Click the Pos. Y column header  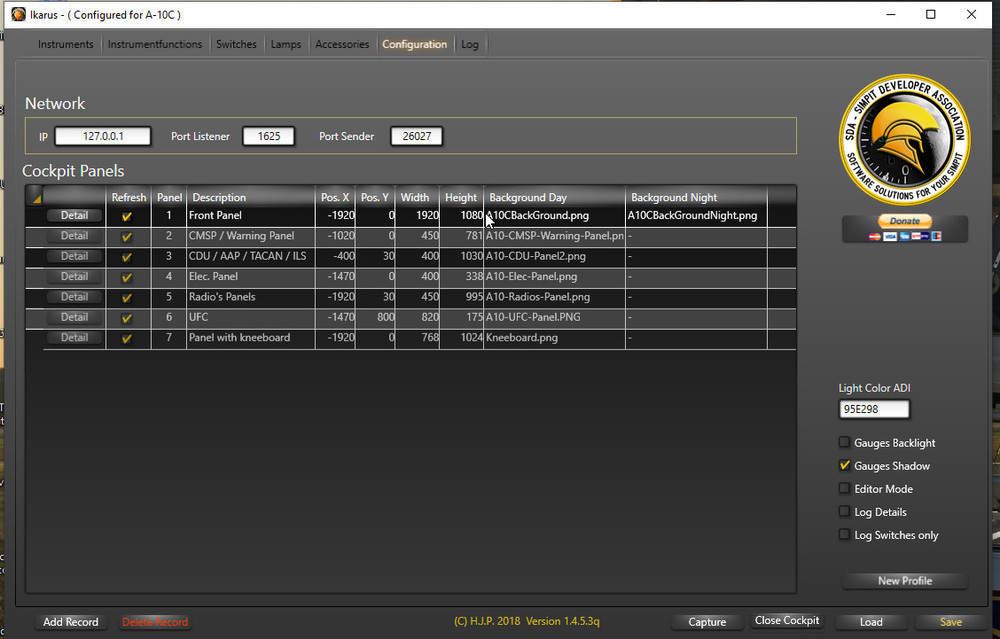[x=375, y=198]
